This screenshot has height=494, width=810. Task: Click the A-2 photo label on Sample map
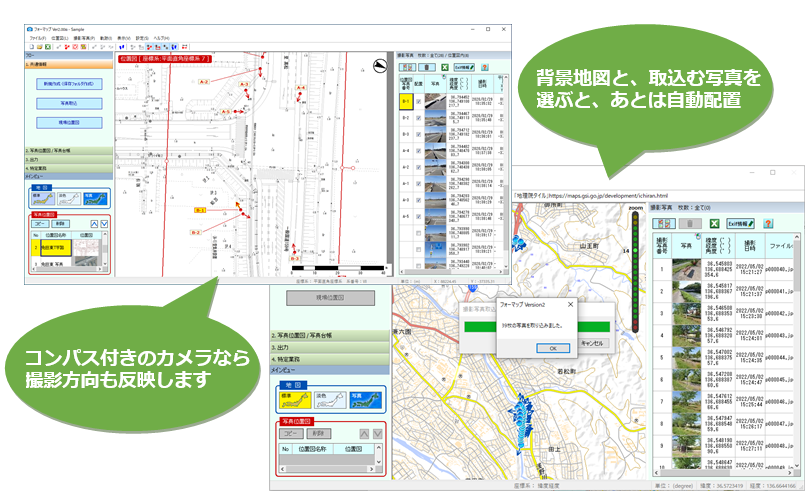click(x=204, y=82)
